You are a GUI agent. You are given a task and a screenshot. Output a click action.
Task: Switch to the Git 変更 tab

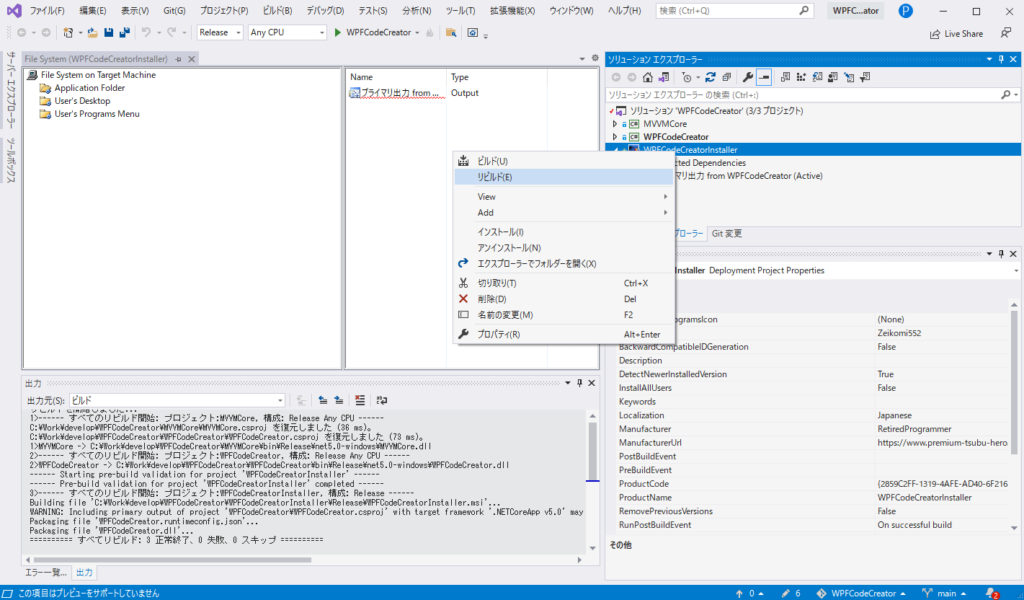pyautogui.click(x=726, y=233)
